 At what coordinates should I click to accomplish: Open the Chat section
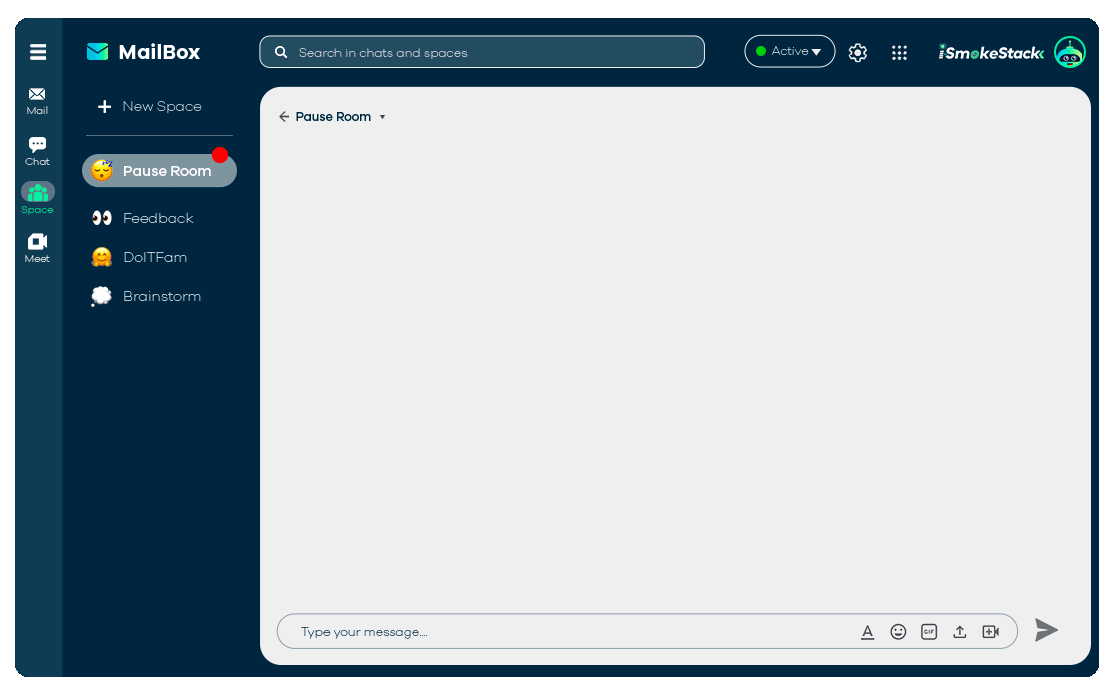coord(37,151)
